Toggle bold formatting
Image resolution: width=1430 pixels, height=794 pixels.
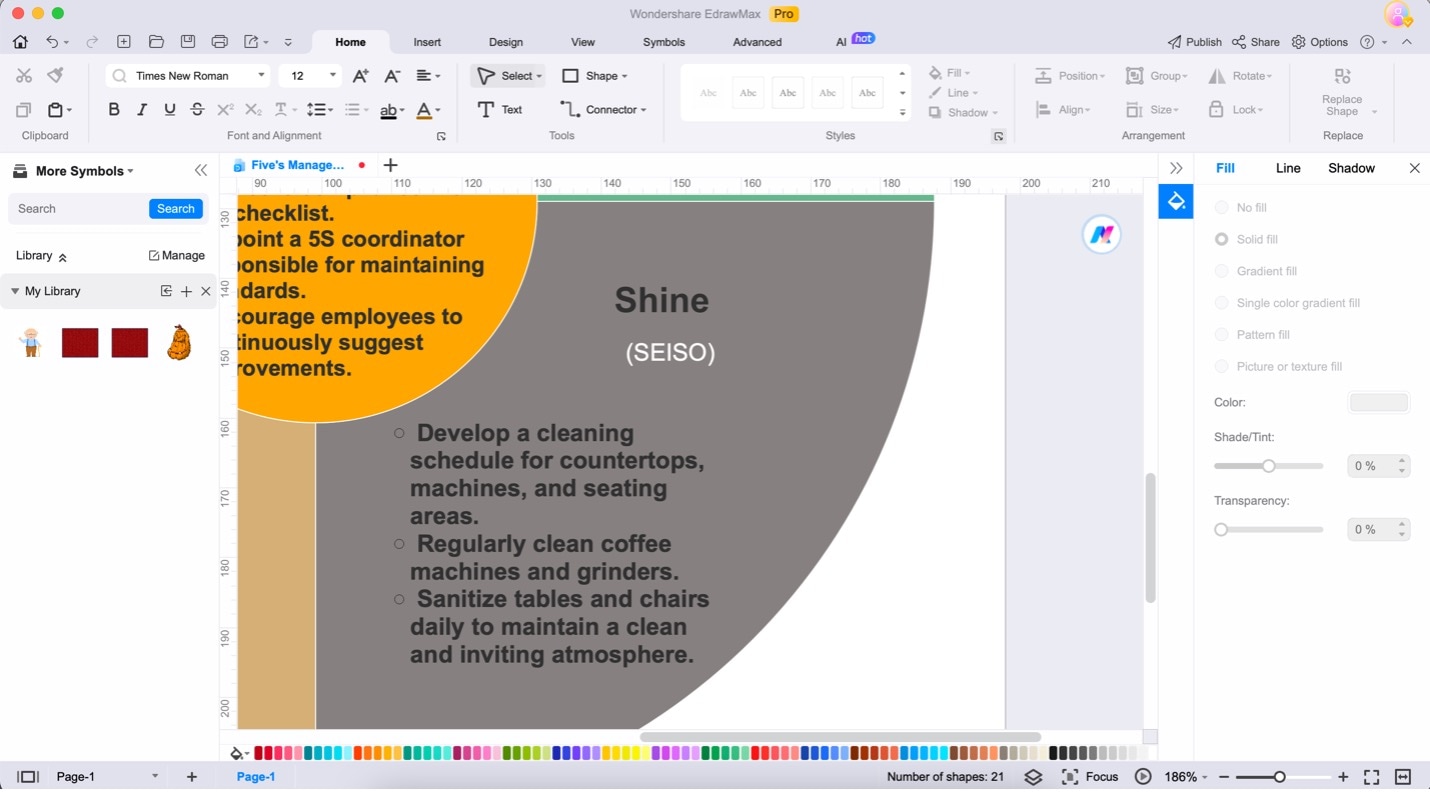114,110
